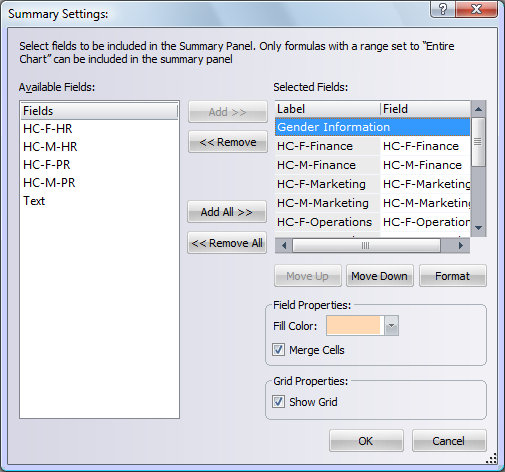Disable the Show Grid checkbox
The width and height of the screenshot is (505, 472).
click(x=278, y=402)
